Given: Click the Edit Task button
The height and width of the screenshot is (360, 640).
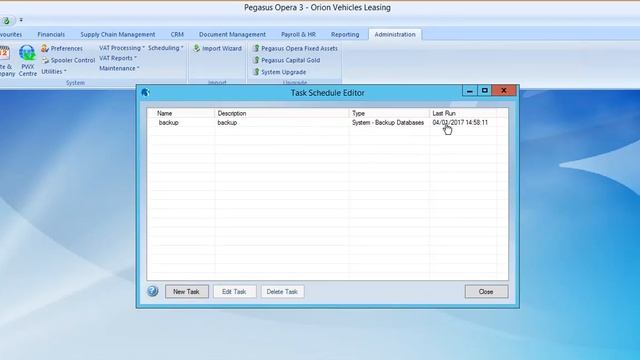Looking at the screenshot, I should point(234,291).
